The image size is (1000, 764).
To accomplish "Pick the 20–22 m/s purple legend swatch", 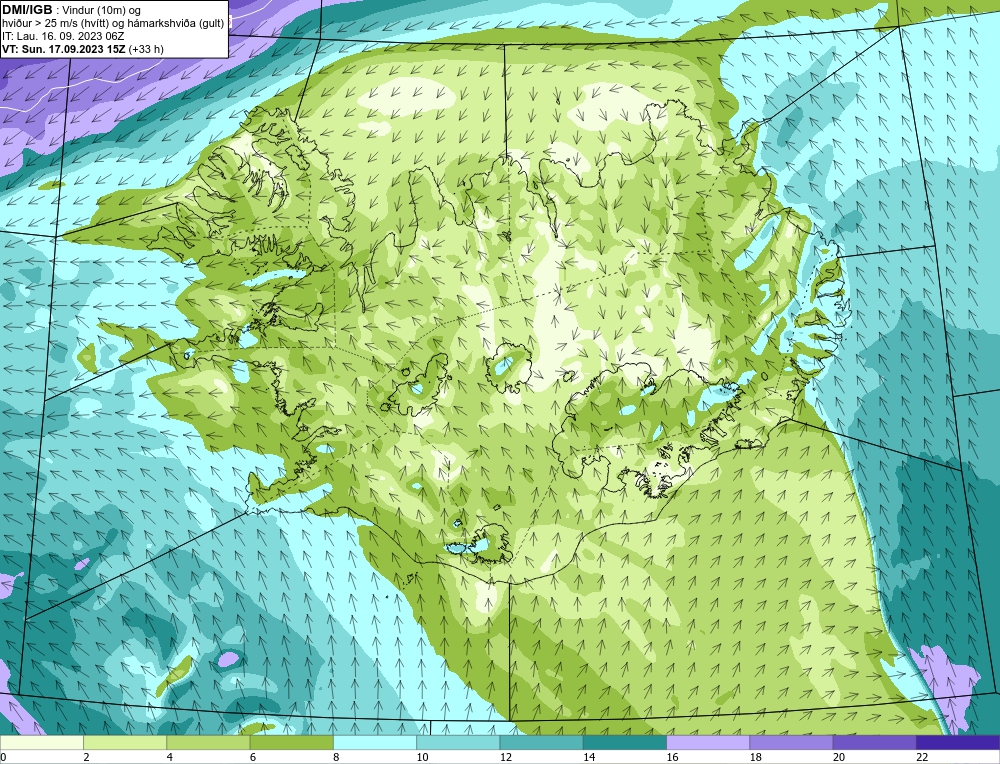I will coord(874,743).
